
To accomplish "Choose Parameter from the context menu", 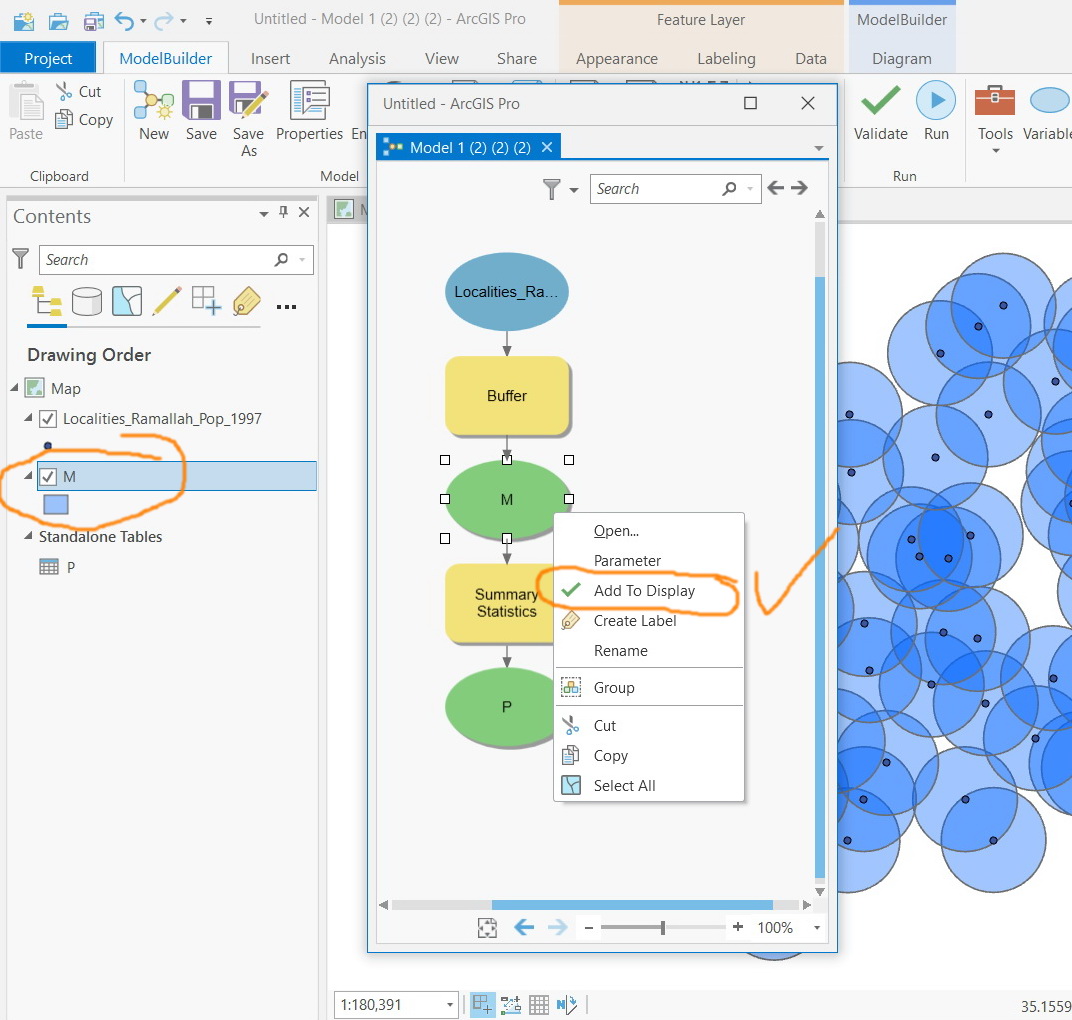I will click(627, 561).
